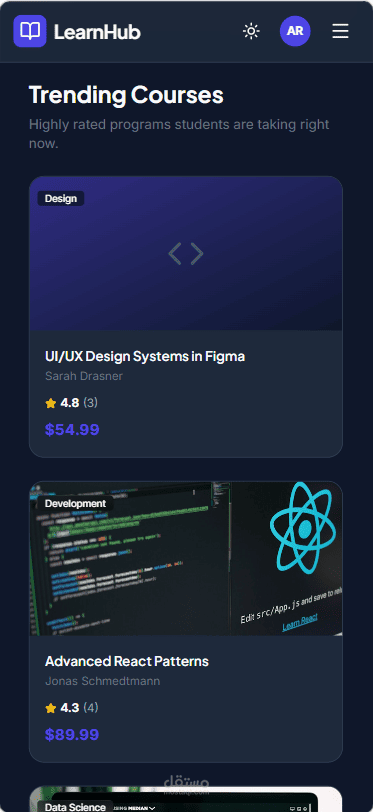Click instructor name Jonas Schmedtmann
The width and height of the screenshot is (373, 812).
103,681
